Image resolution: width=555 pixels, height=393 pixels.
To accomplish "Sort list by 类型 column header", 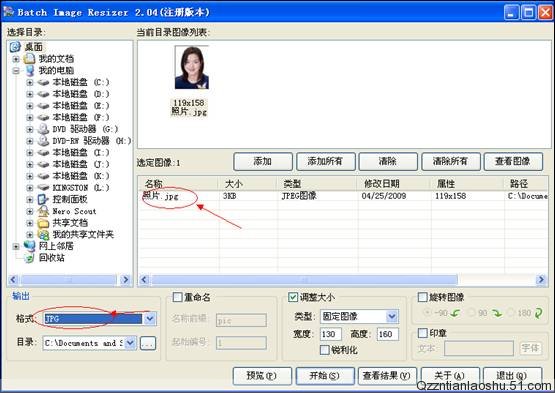I will click(x=317, y=183).
